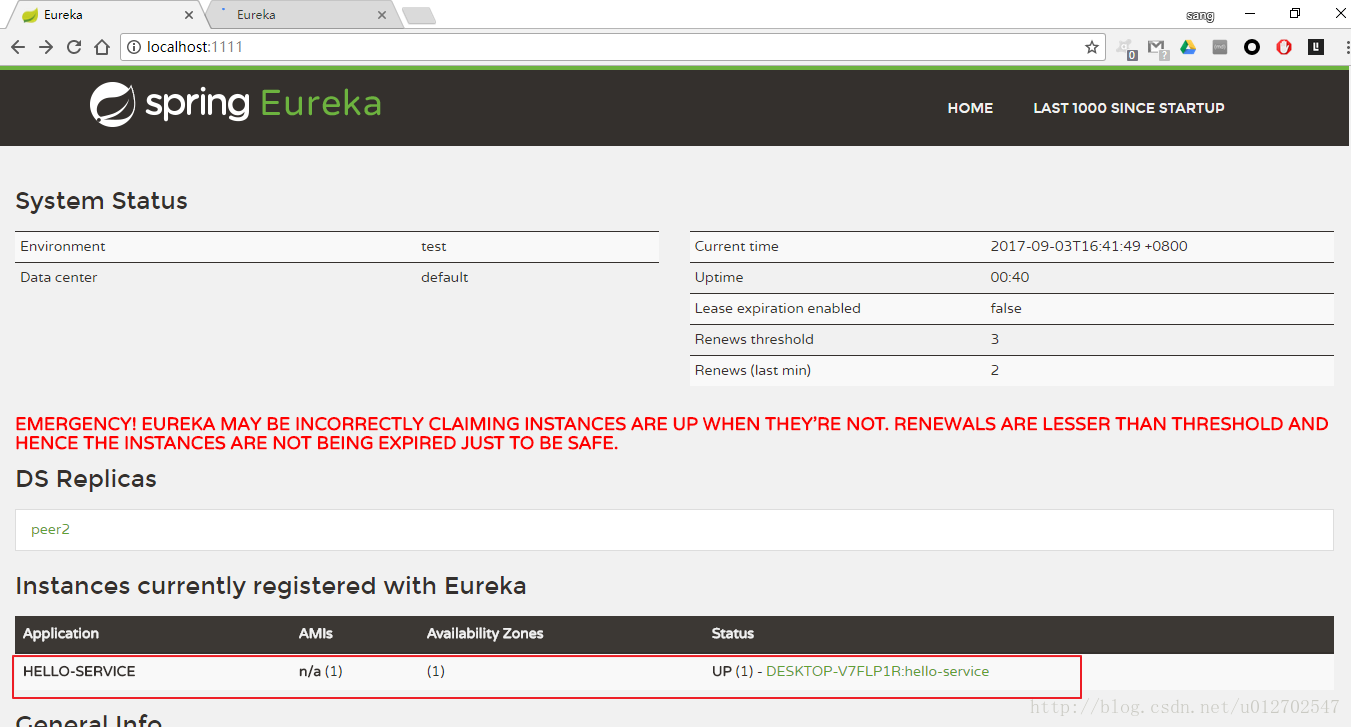The height and width of the screenshot is (727, 1351).
Task: Click the browser back arrow
Action: 18,47
